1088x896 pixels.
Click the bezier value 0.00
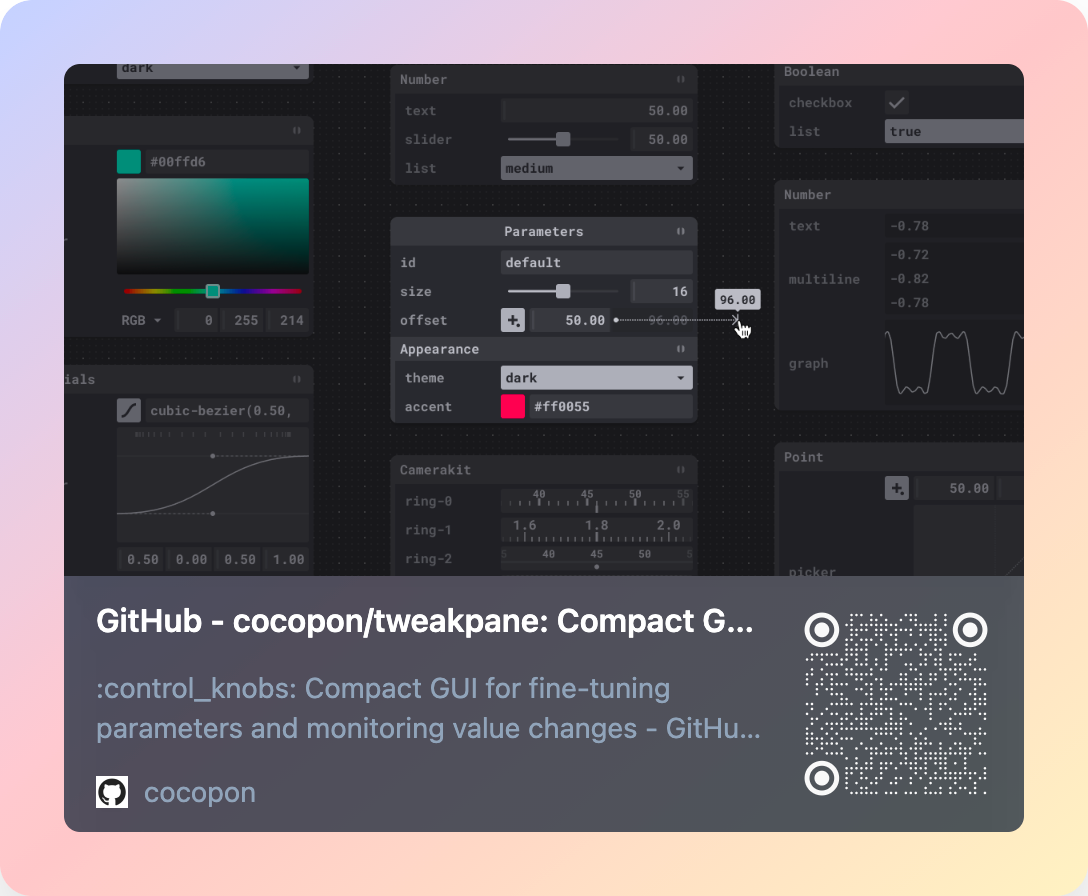point(189,559)
